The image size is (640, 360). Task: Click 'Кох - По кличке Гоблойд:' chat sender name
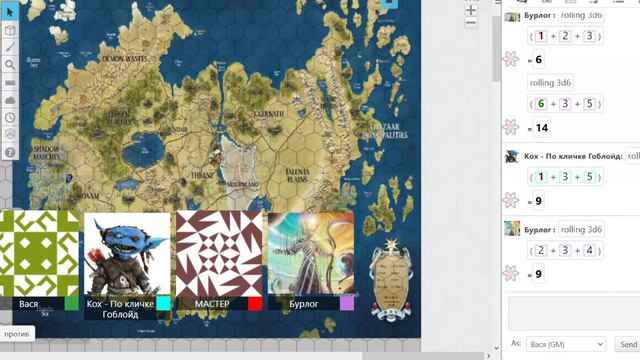click(573, 156)
